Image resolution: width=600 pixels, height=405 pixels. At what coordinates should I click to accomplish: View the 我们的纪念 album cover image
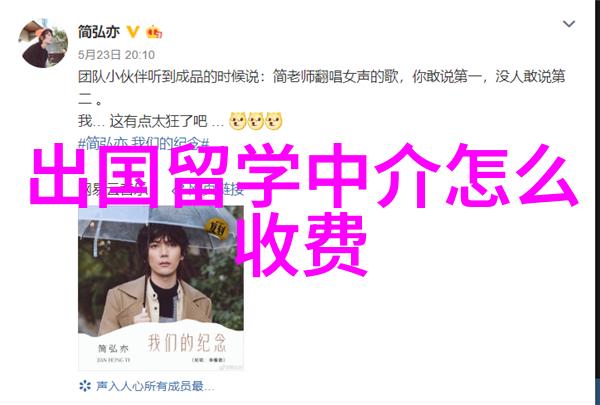pos(161,288)
